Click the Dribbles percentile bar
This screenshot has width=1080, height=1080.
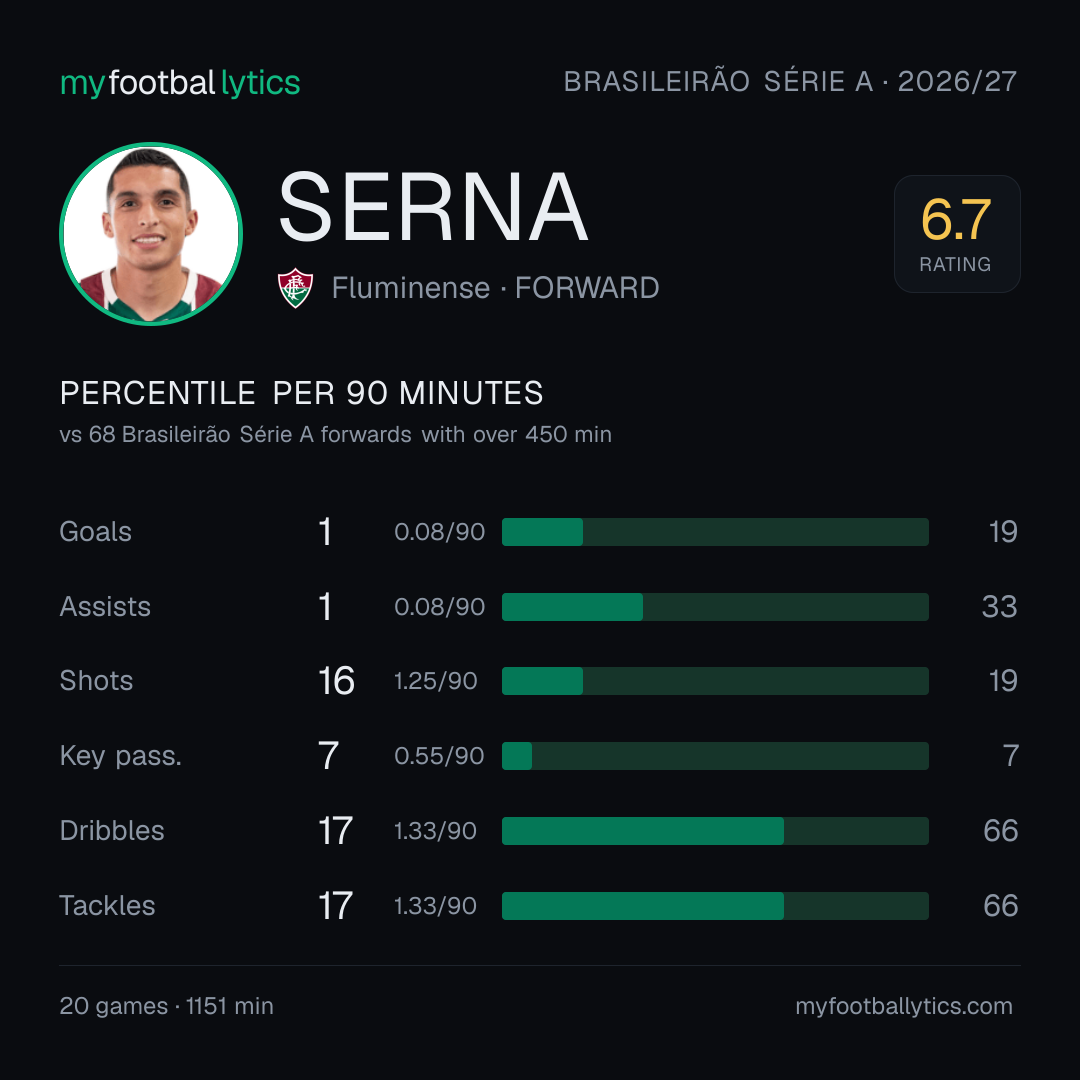click(x=715, y=831)
